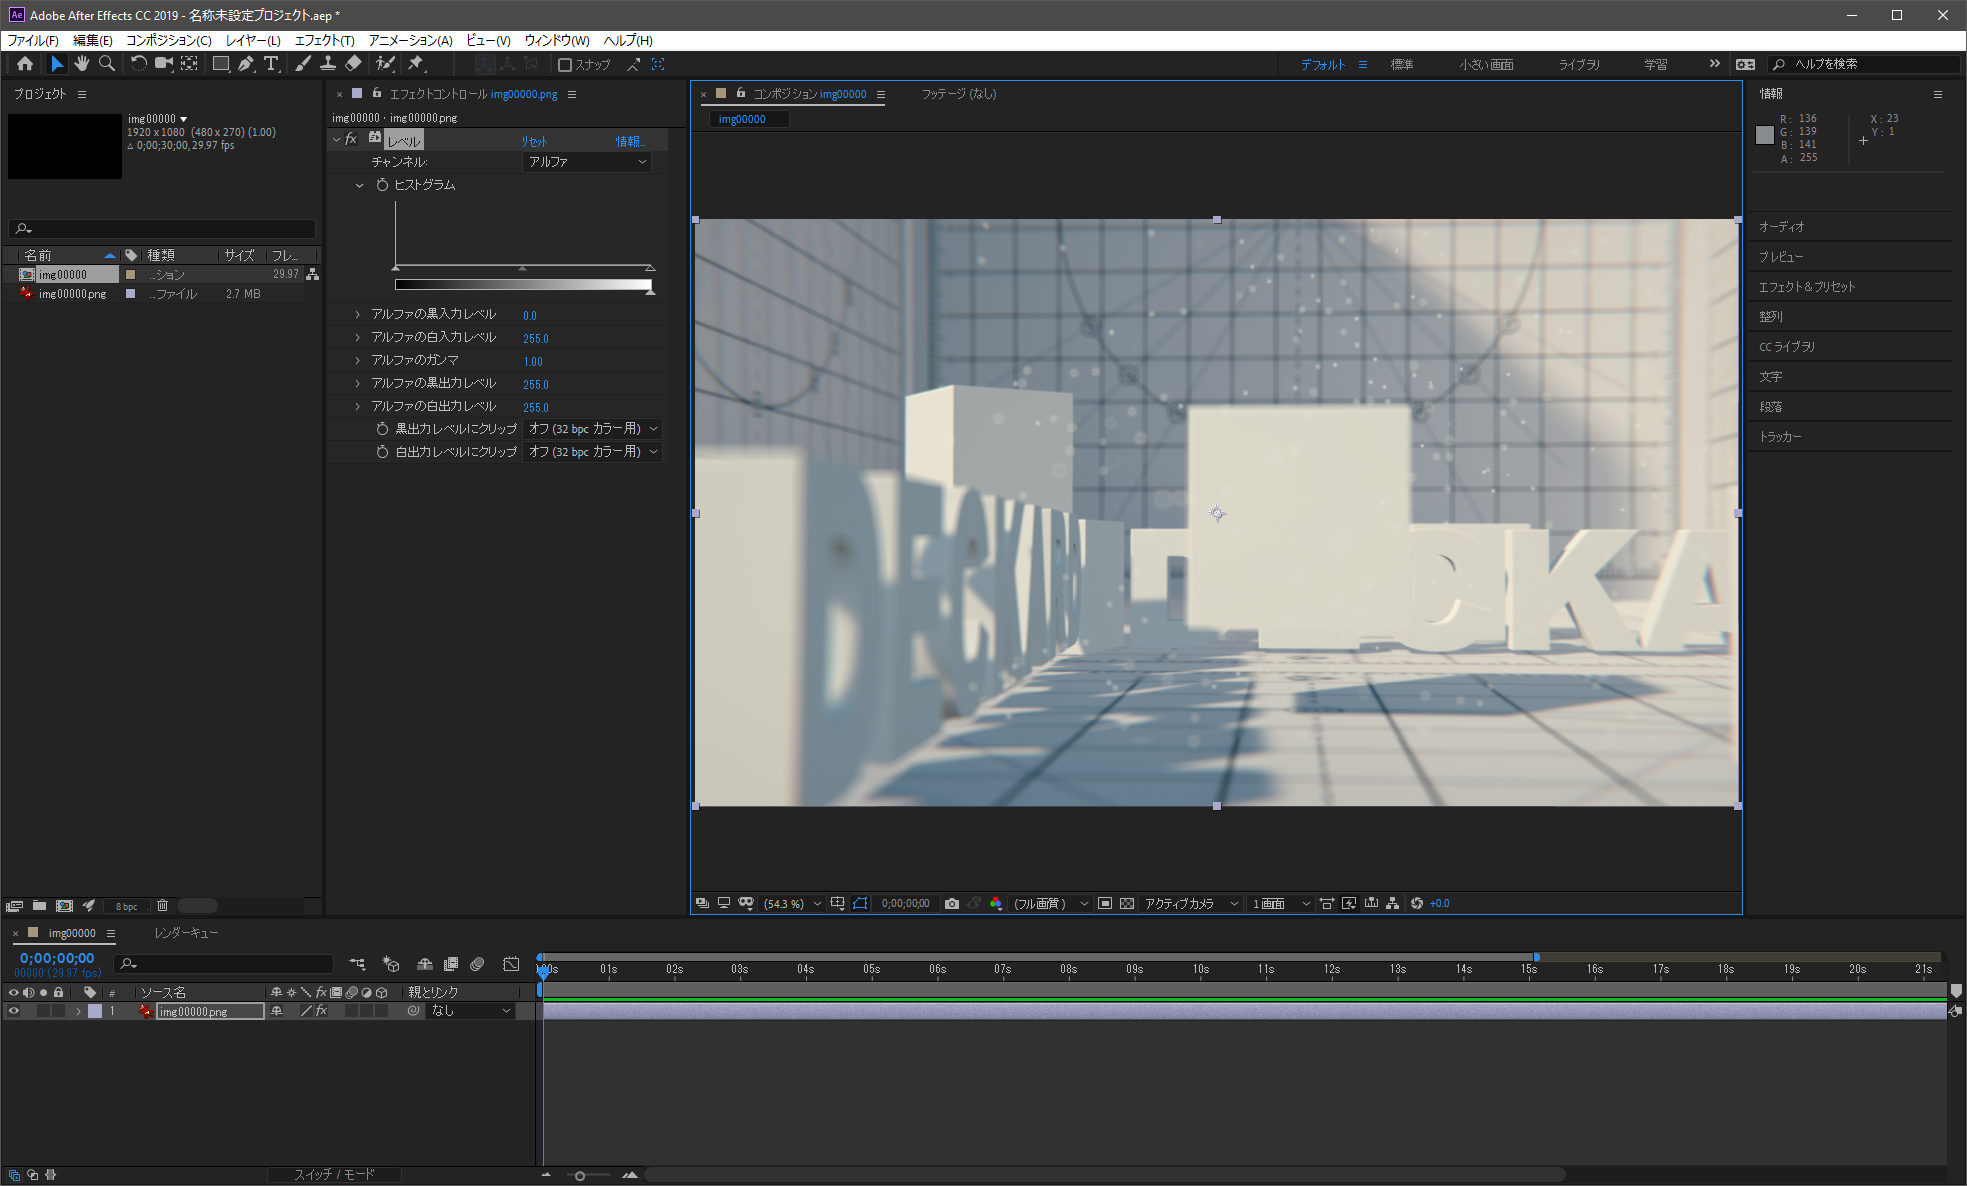Select the Type text tool
Screen dimensions: 1967x1186
click(x=271, y=64)
